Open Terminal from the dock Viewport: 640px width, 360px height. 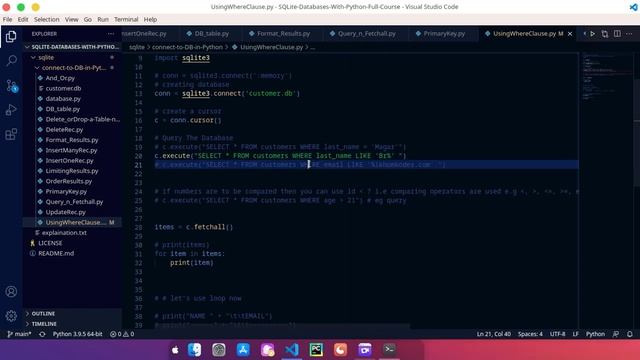[x=389, y=349]
